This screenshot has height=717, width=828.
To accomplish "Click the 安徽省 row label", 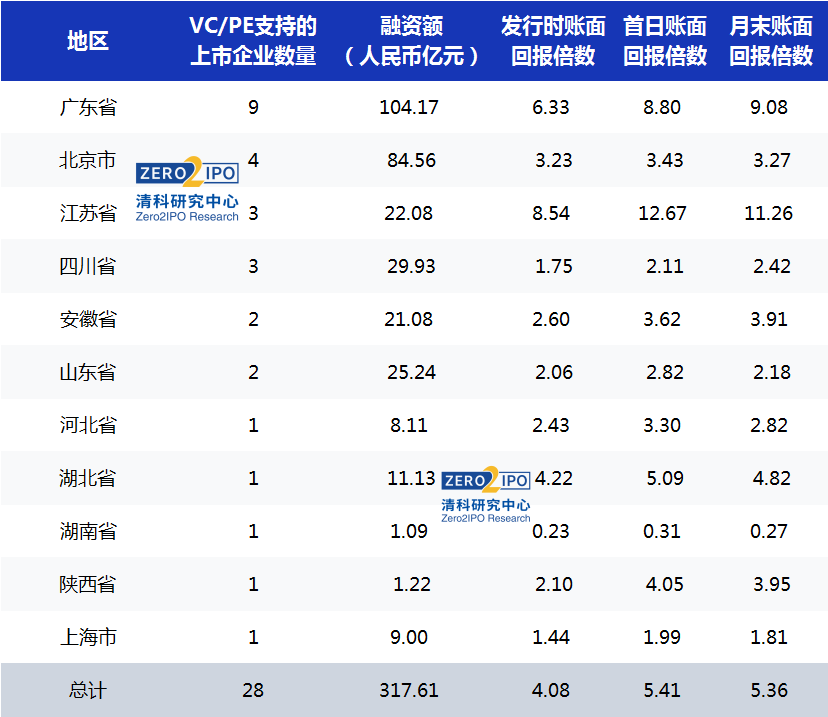I will [x=88, y=319].
